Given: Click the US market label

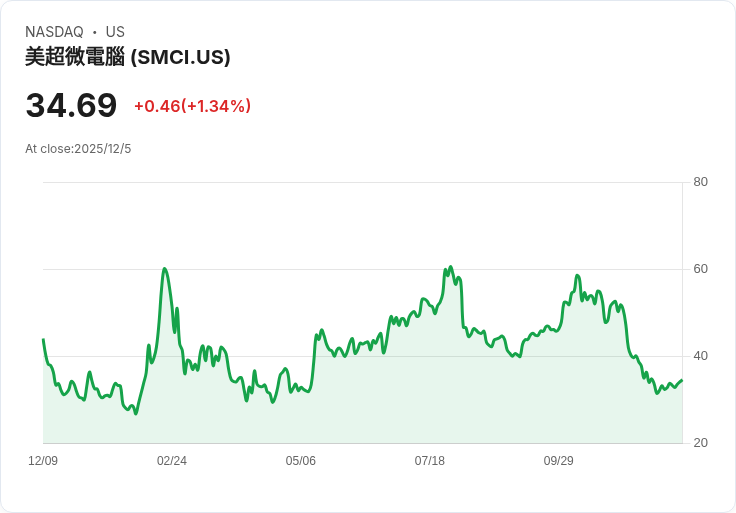Looking at the screenshot, I should (115, 32).
